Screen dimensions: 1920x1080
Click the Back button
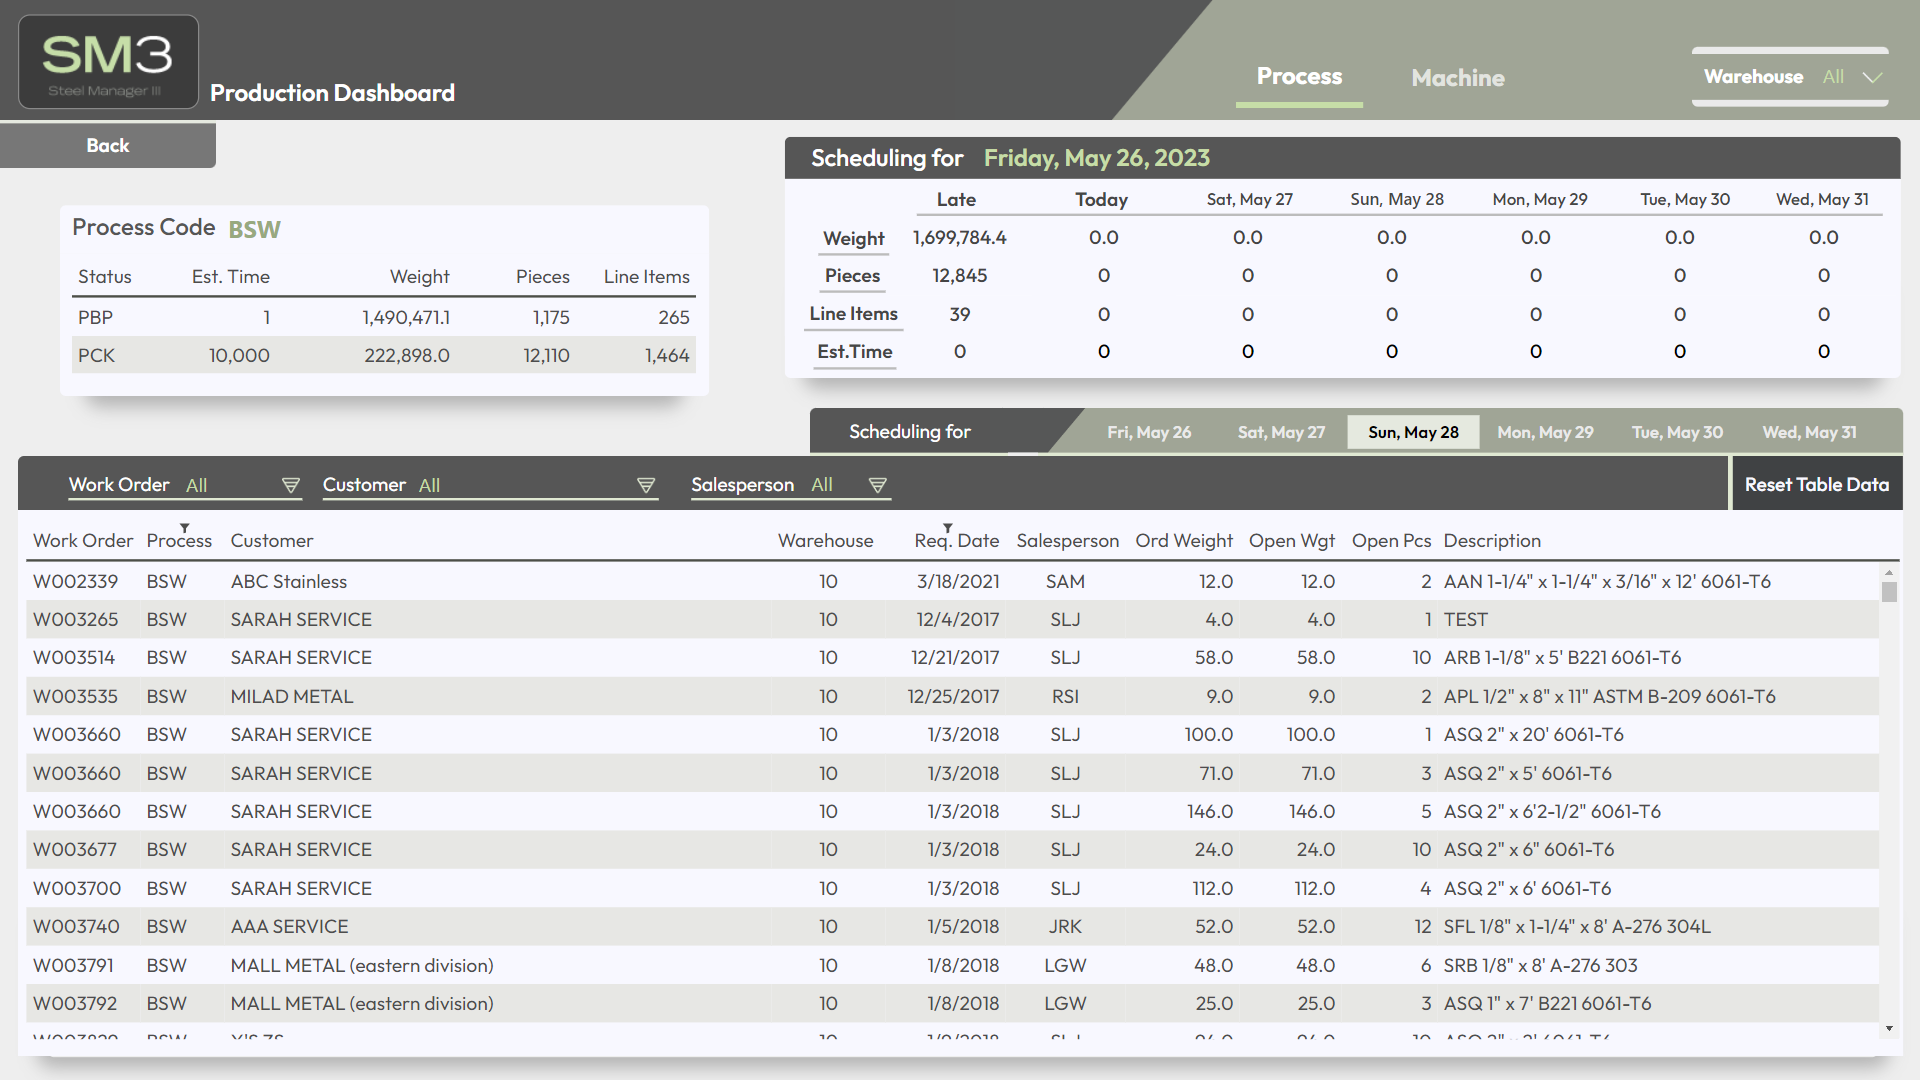pos(107,145)
